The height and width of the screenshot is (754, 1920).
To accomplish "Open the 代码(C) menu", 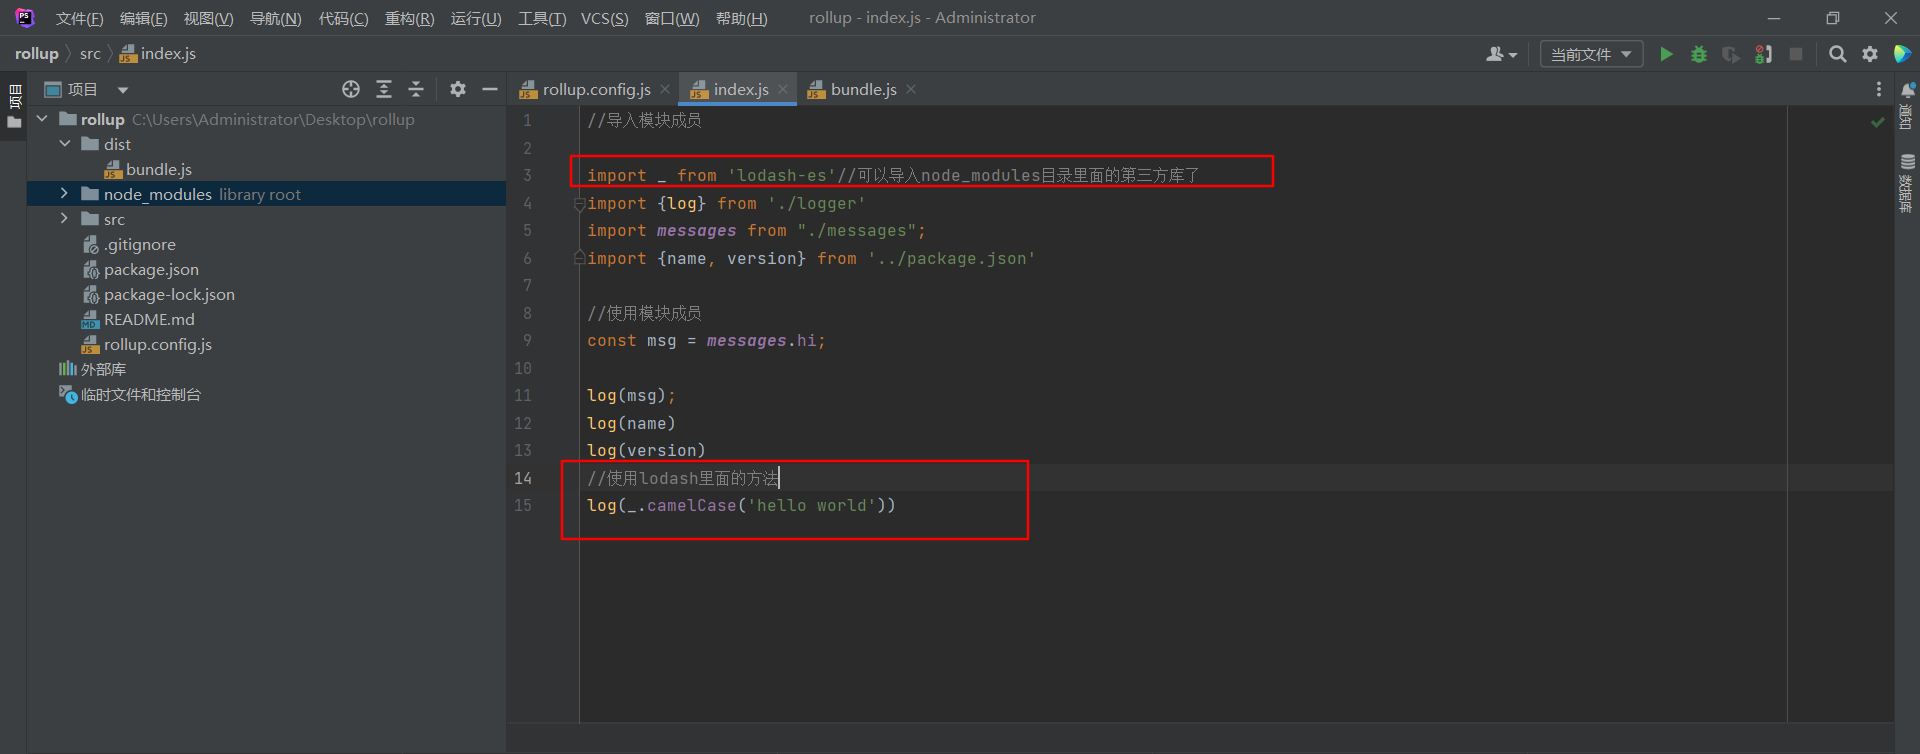I will (343, 18).
